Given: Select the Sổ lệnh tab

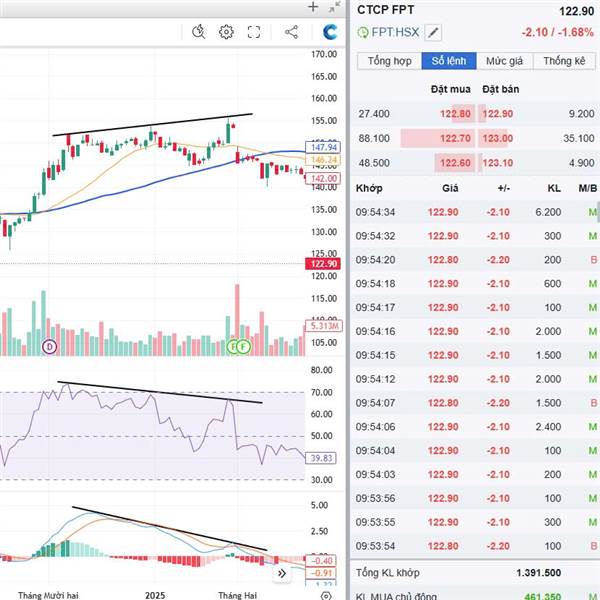Looking at the screenshot, I should click(x=449, y=61).
